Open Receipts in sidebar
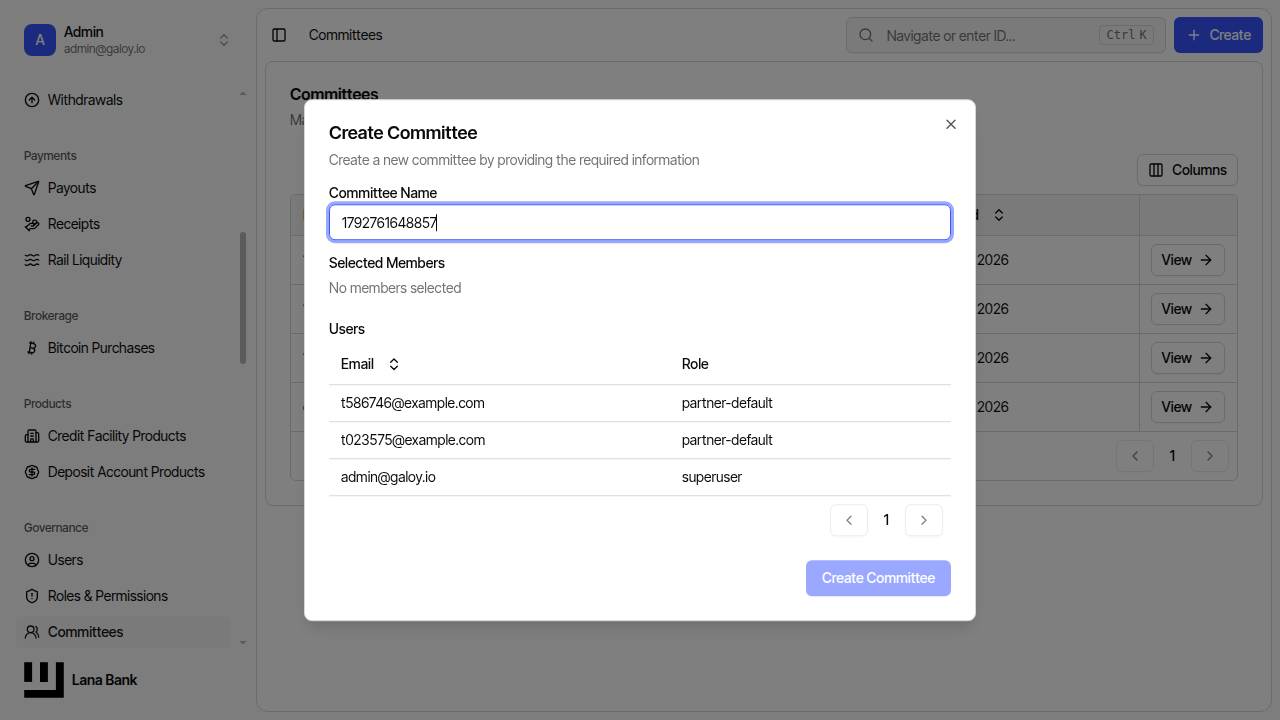Image resolution: width=1280 pixels, height=720 pixels. coord(124,224)
